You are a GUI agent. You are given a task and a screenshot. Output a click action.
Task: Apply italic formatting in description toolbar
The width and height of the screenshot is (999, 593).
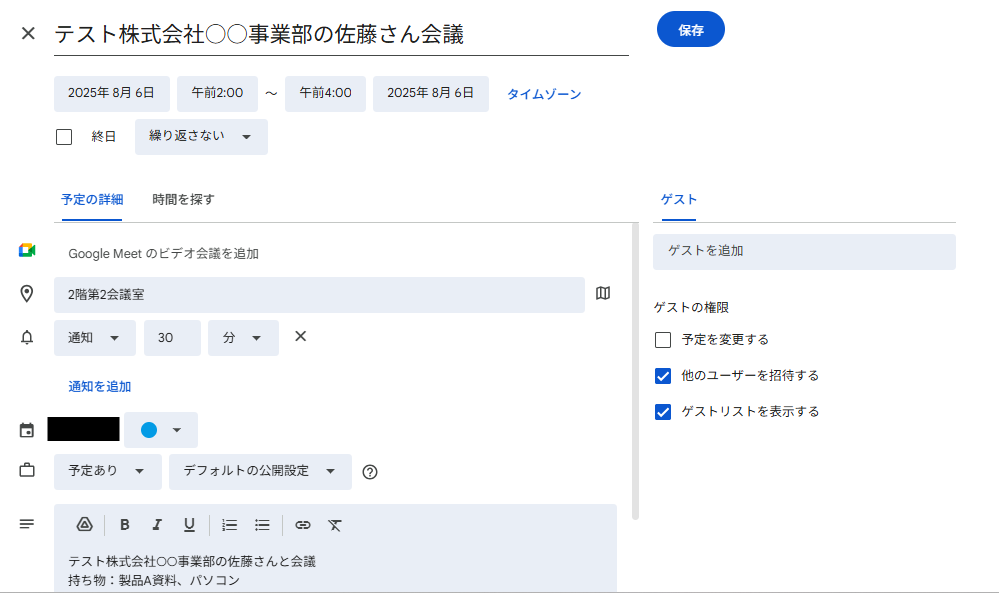pos(157,525)
